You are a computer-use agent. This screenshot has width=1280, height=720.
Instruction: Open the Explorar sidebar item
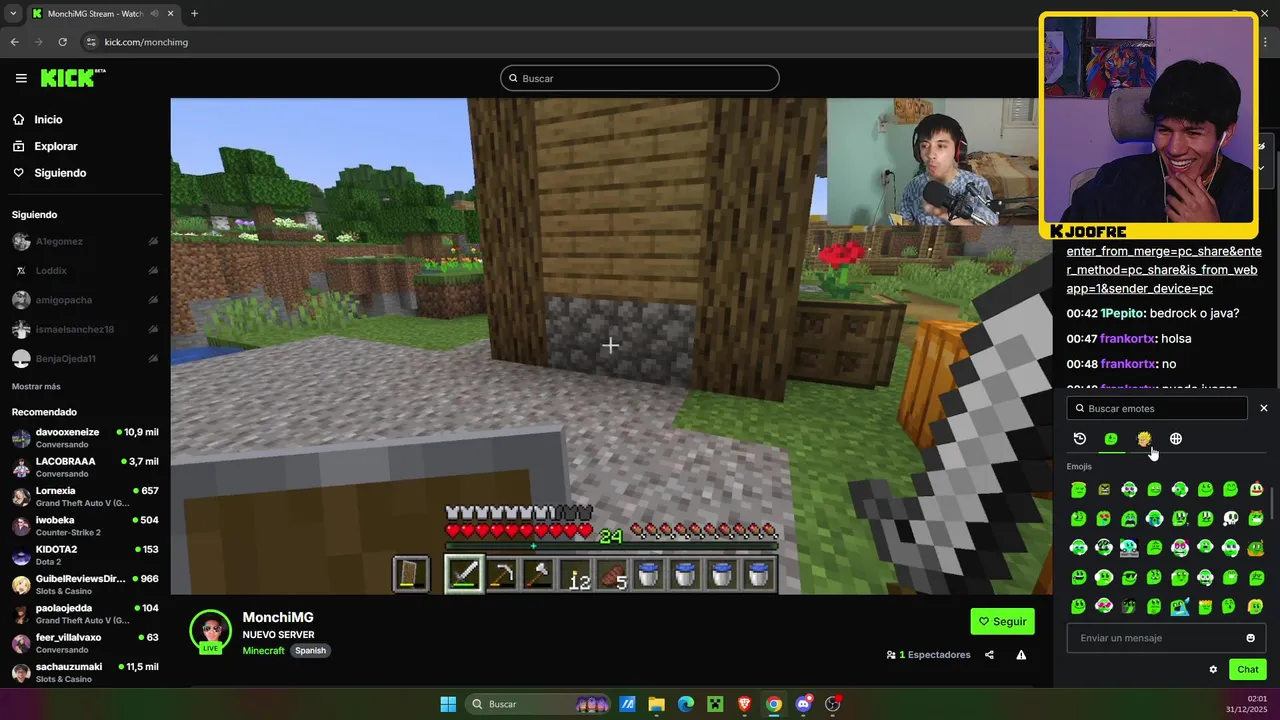tap(55, 146)
